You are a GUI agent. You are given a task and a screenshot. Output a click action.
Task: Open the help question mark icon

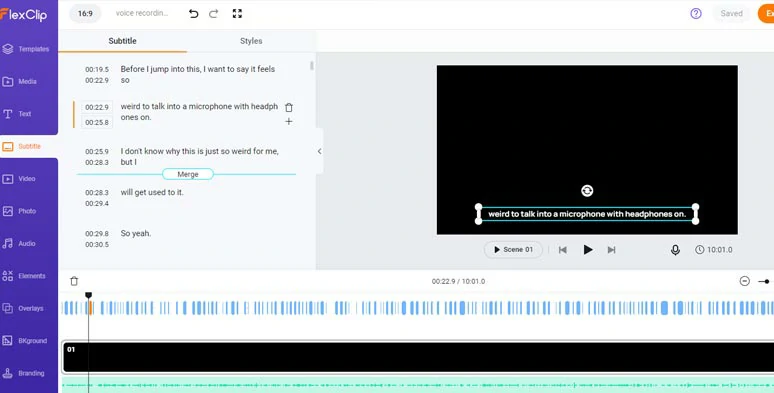tap(696, 14)
